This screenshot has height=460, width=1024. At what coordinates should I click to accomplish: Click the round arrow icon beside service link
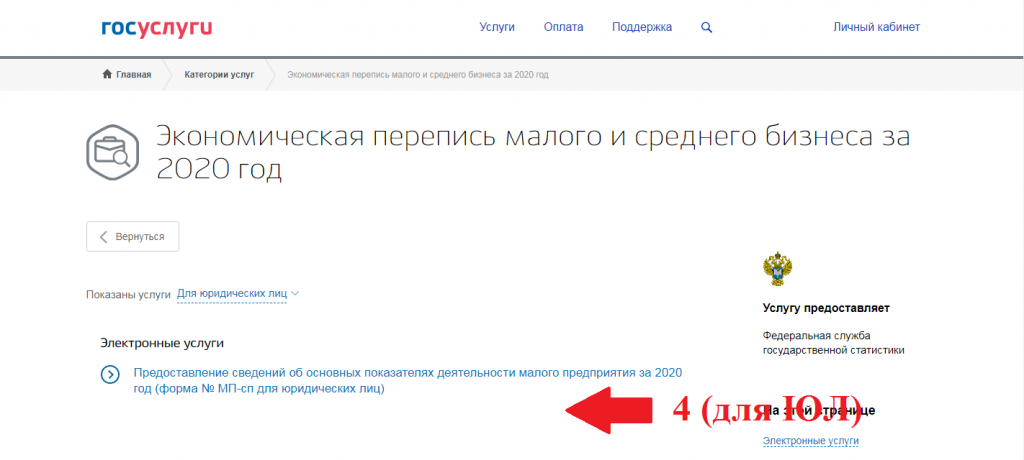[110, 374]
